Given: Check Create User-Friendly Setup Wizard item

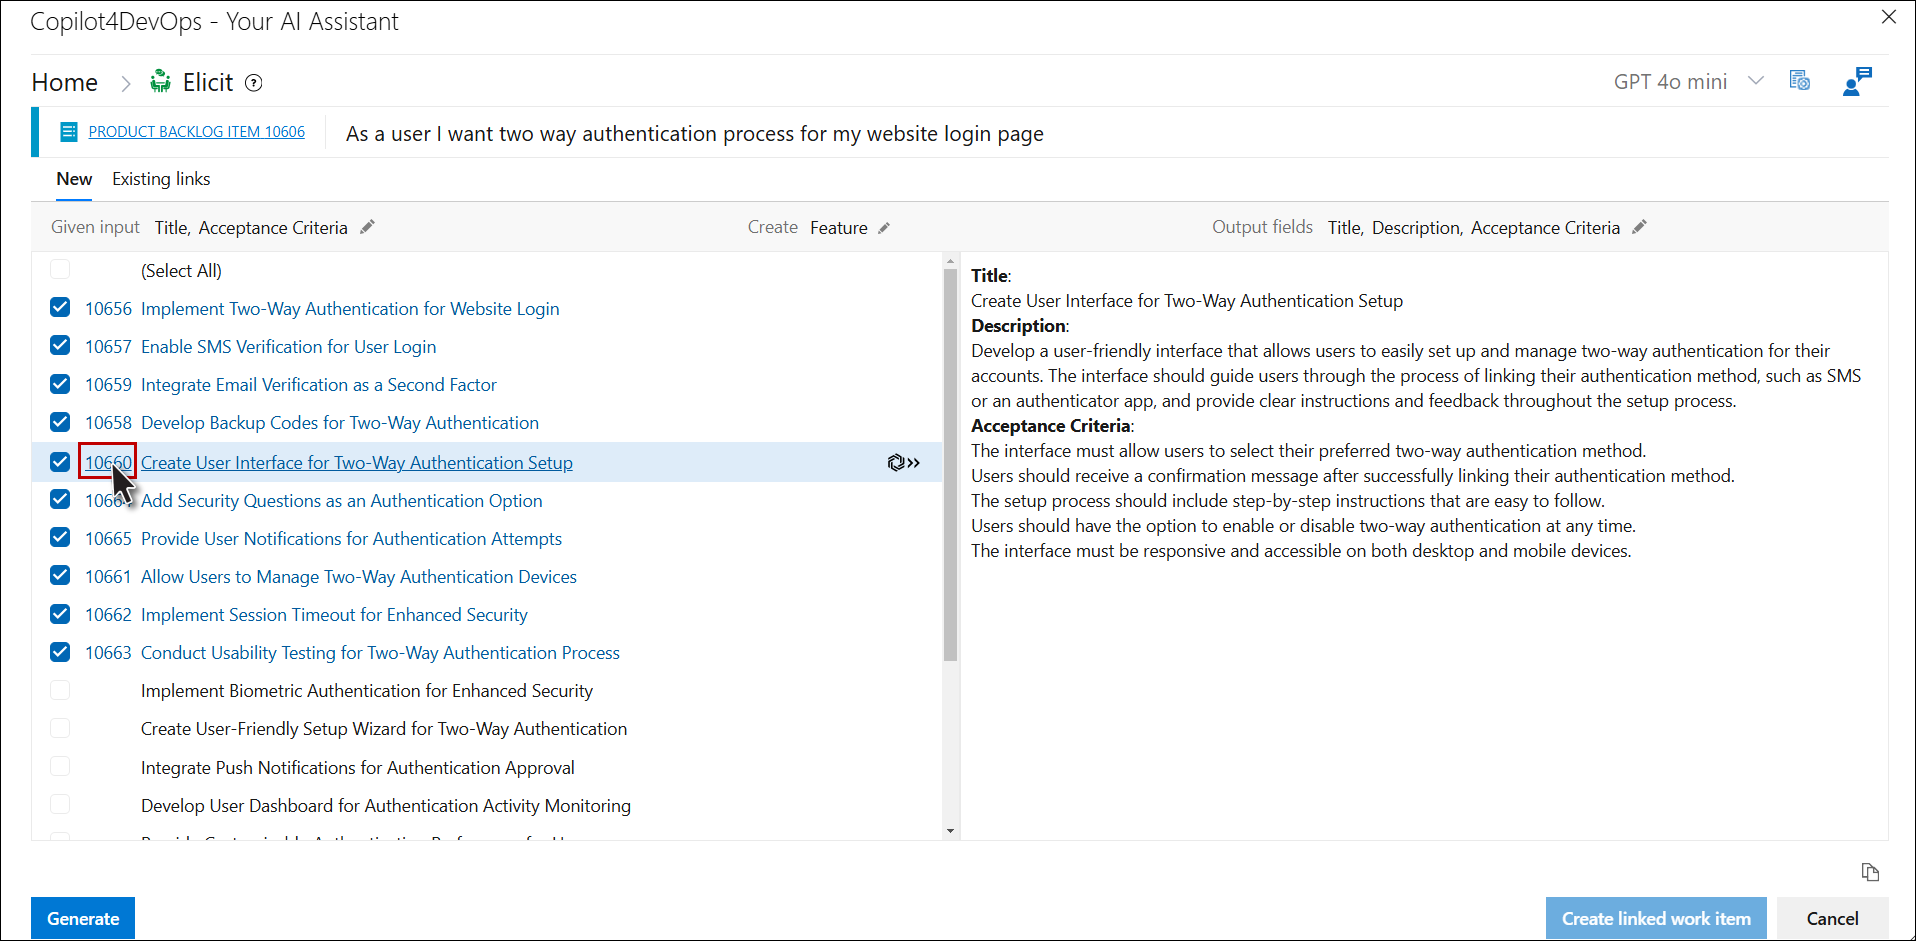Looking at the screenshot, I should tap(60, 728).
